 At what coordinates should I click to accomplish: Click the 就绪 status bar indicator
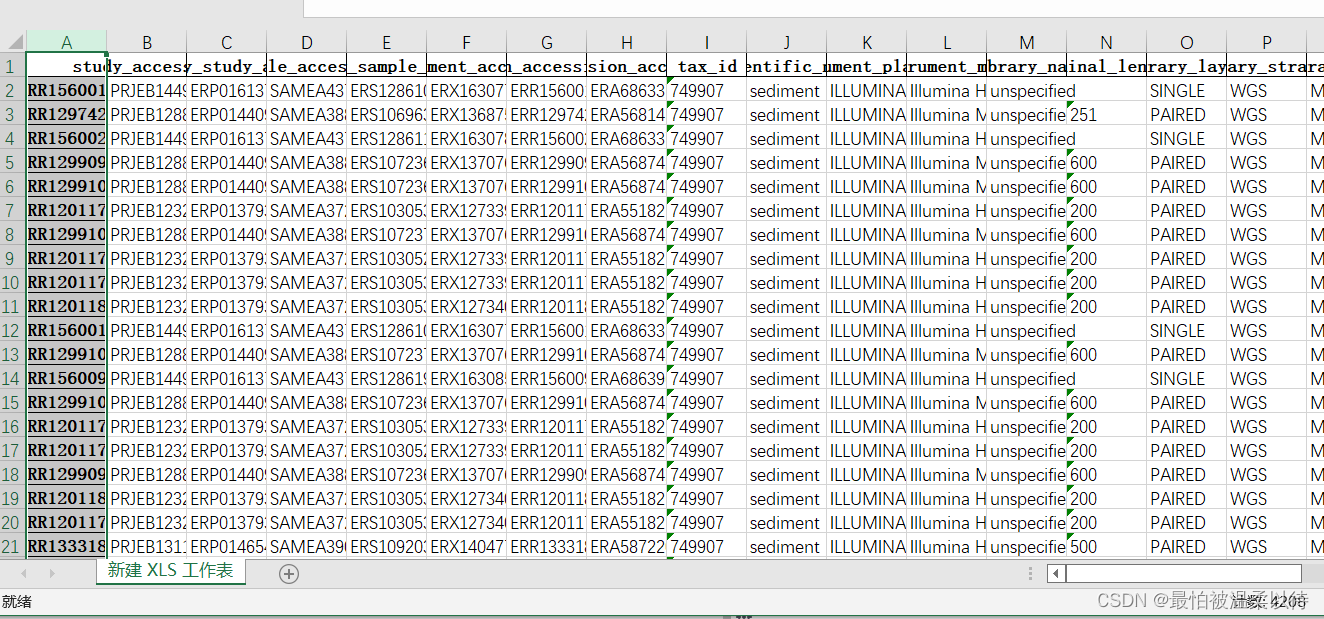click(17, 601)
